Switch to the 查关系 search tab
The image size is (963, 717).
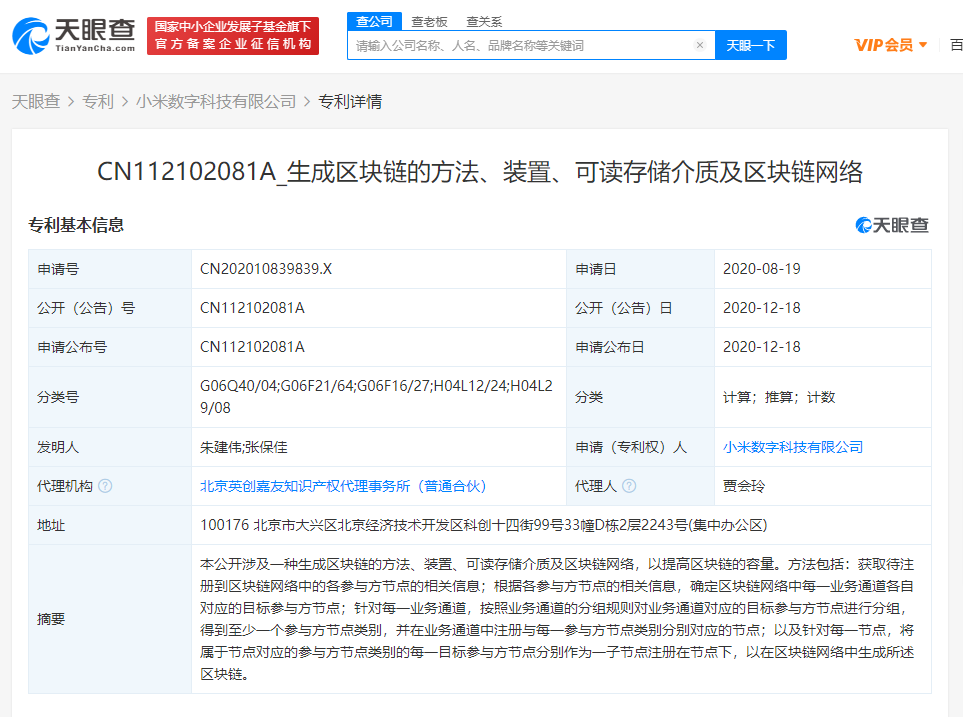point(484,22)
